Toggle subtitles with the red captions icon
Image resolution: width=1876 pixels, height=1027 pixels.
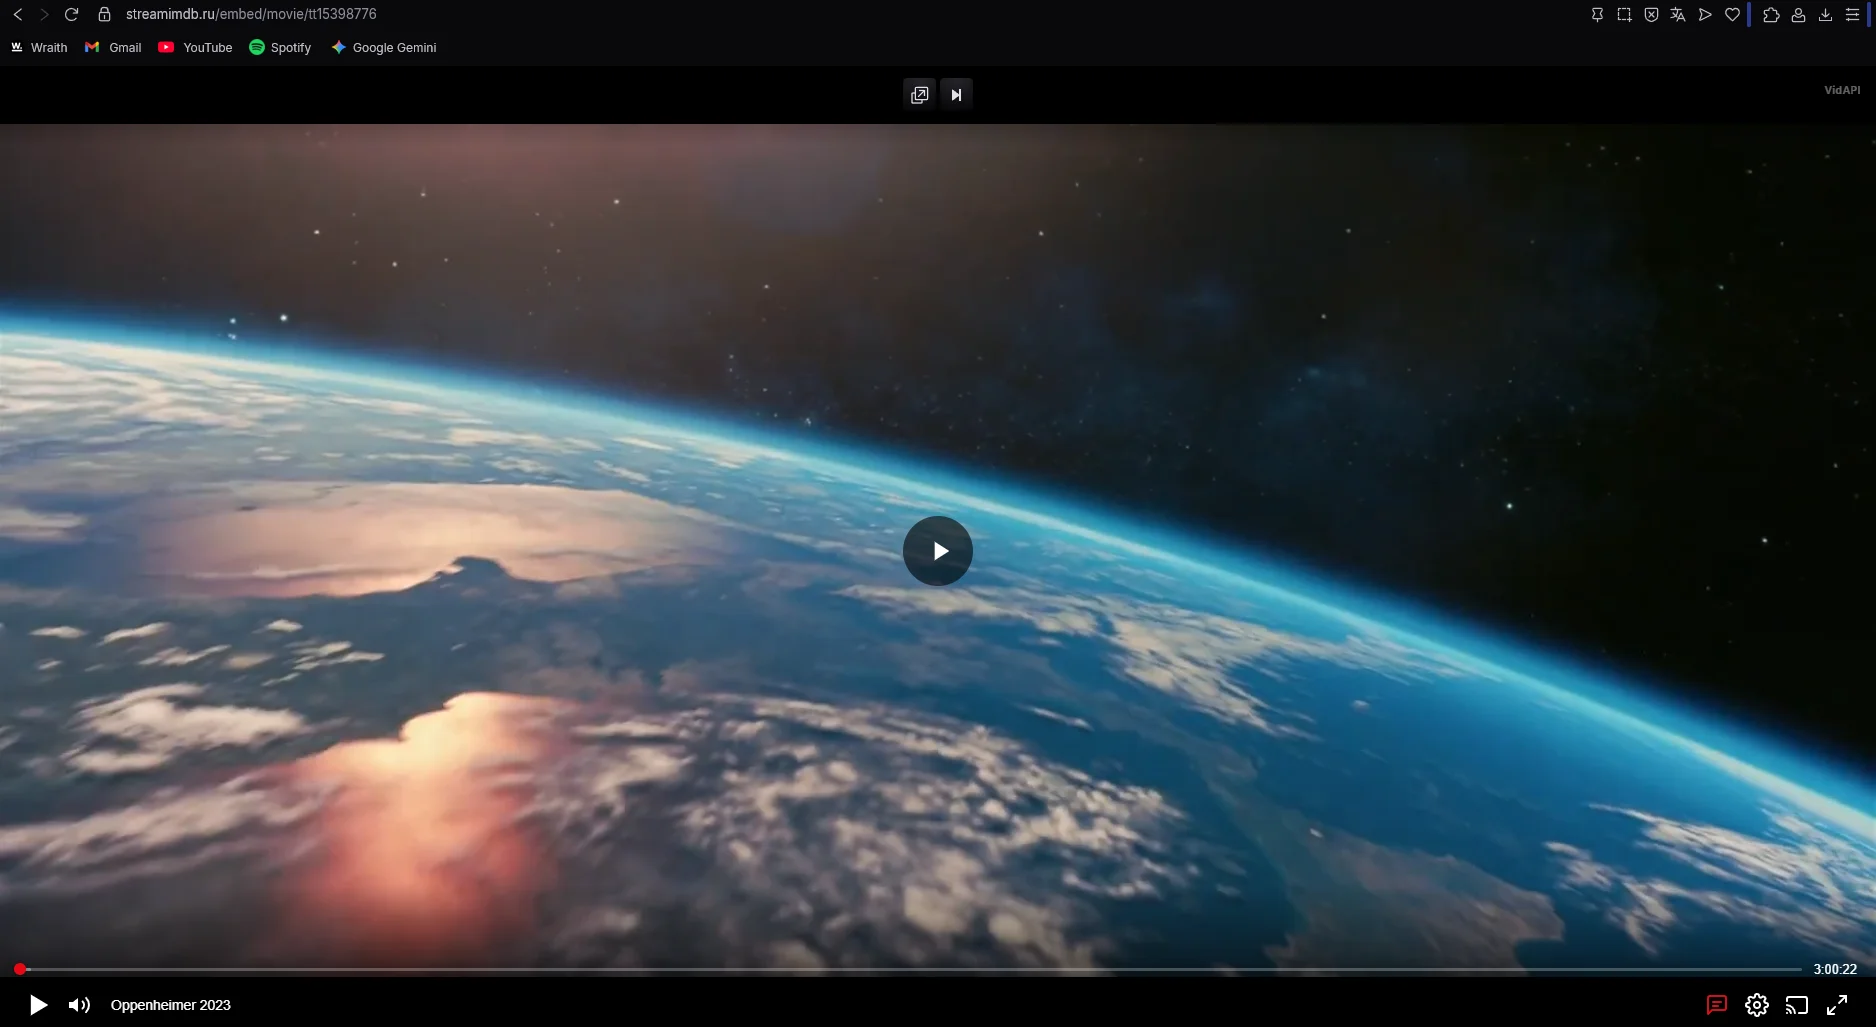pyautogui.click(x=1717, y=1005)
